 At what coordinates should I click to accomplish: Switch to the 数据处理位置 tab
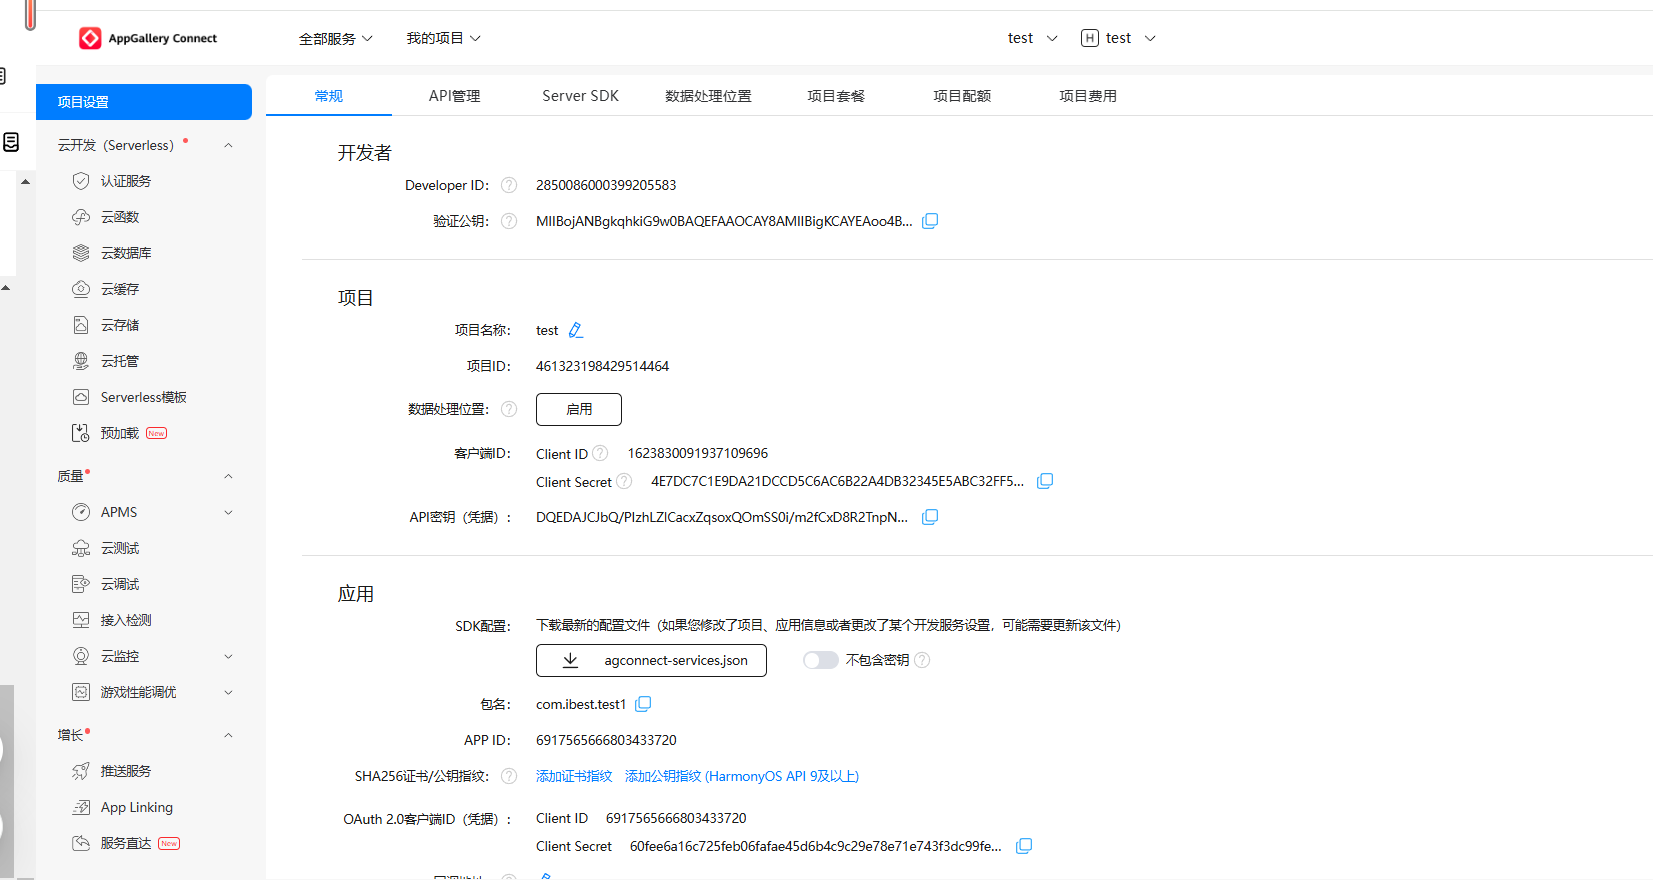pyautogui.click(x=708, y=96)
